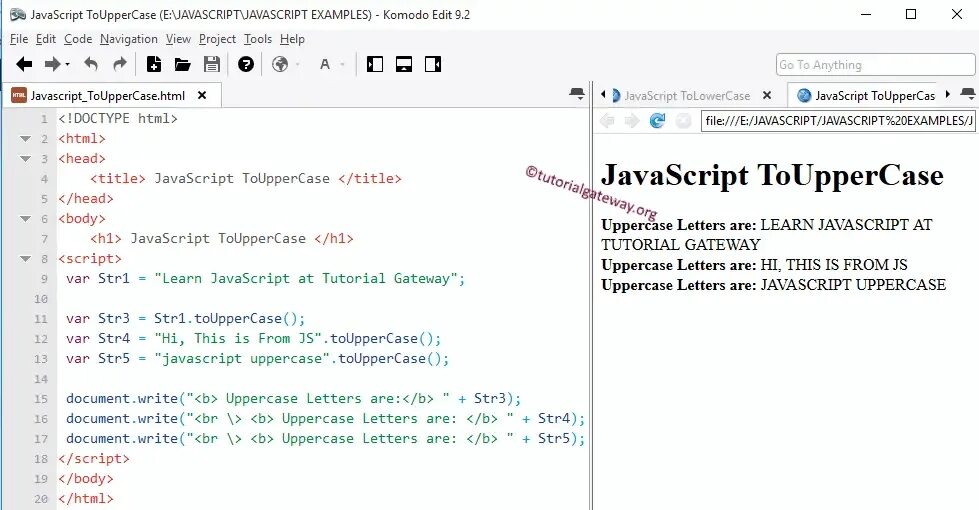Screen dimensions: 979x510
Task: Close the Javascript_ToUpperCase.html tab
Action: click(202, 96)
